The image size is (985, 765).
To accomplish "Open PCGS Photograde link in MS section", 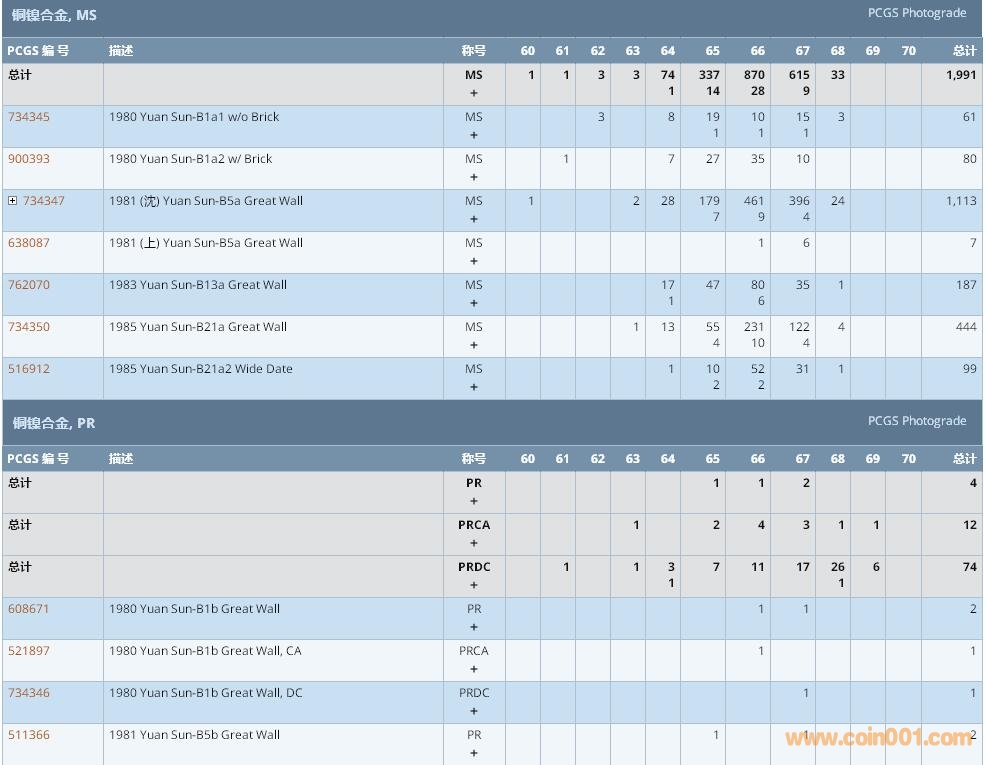I will (916, 13).
